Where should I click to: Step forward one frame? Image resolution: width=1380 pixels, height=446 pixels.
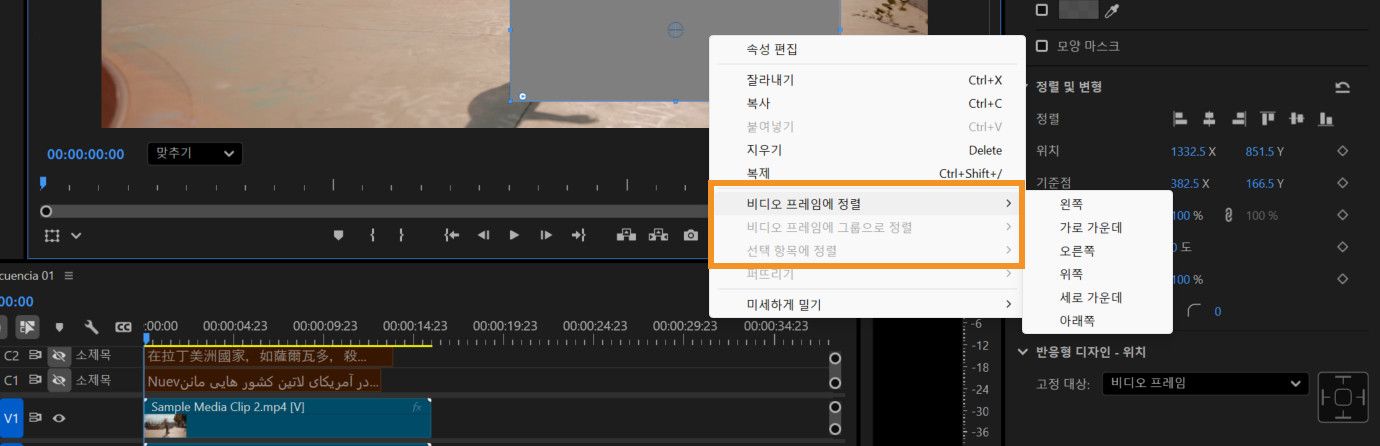(x=546, y=235)
